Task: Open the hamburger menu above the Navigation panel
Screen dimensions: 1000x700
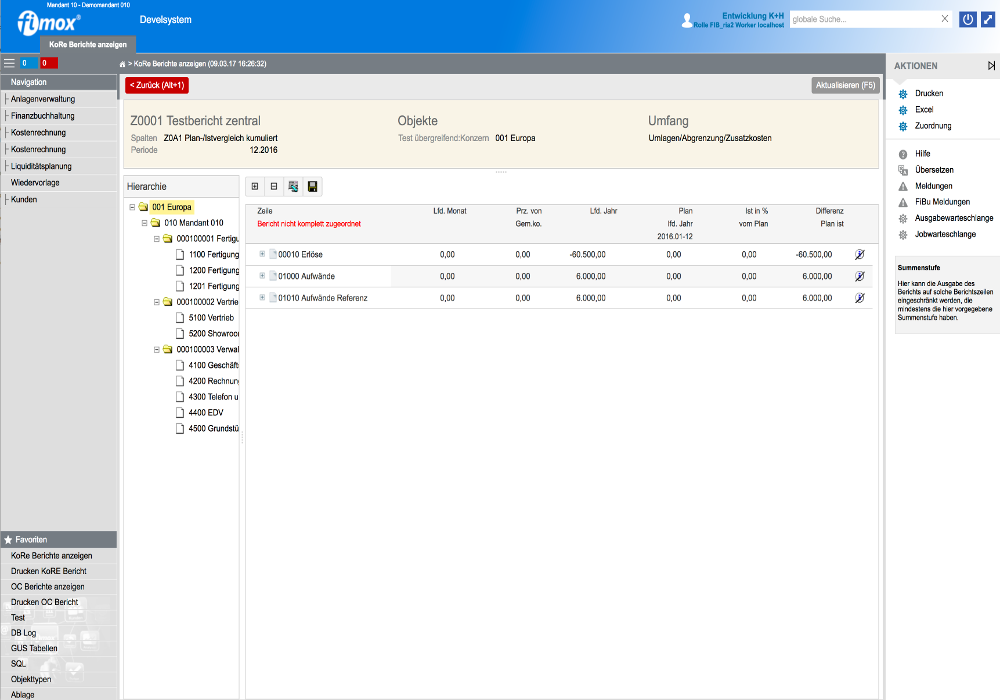Action: pyautogui.click(x=9, y=63)
